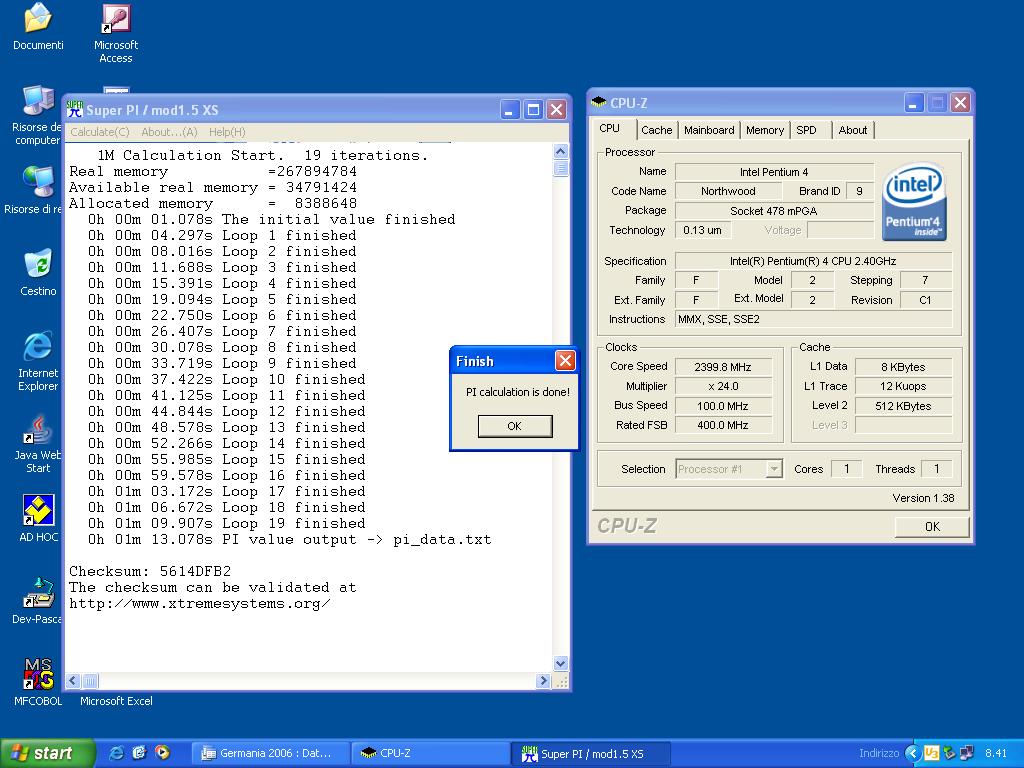
Task: Click Microsoft Excel desktop label
Action: 116,701
